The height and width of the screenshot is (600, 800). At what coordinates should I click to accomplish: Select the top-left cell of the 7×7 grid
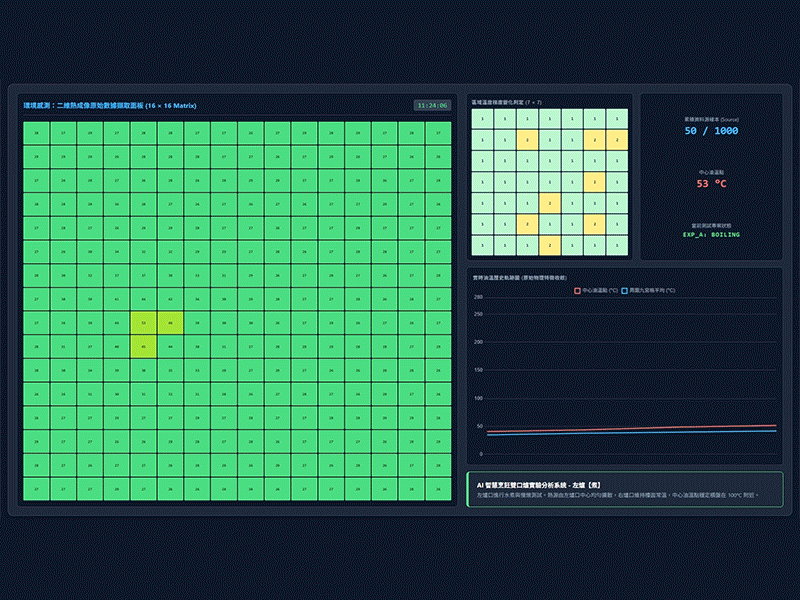click(x=482, y=119)
